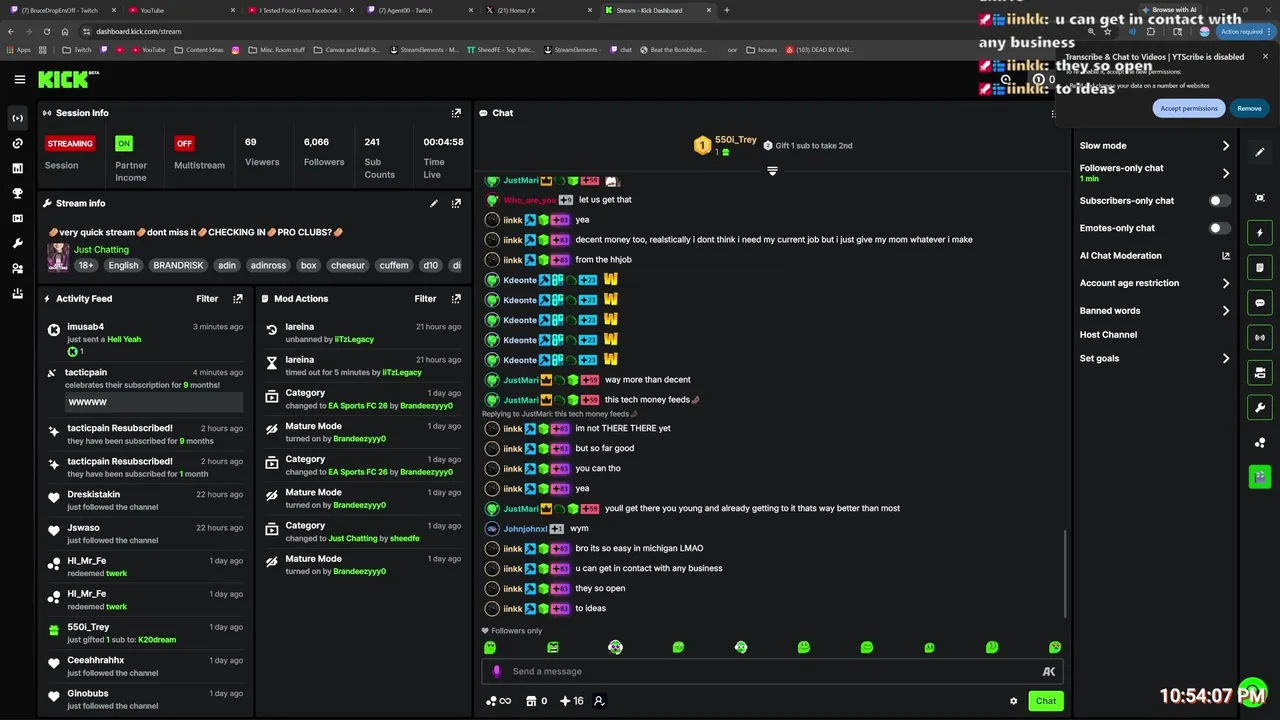Viewport: 1280px width, 720px height.
Task: Reload the page in browser toolbar
Action: pyautogui.click(x=47, y=31)
